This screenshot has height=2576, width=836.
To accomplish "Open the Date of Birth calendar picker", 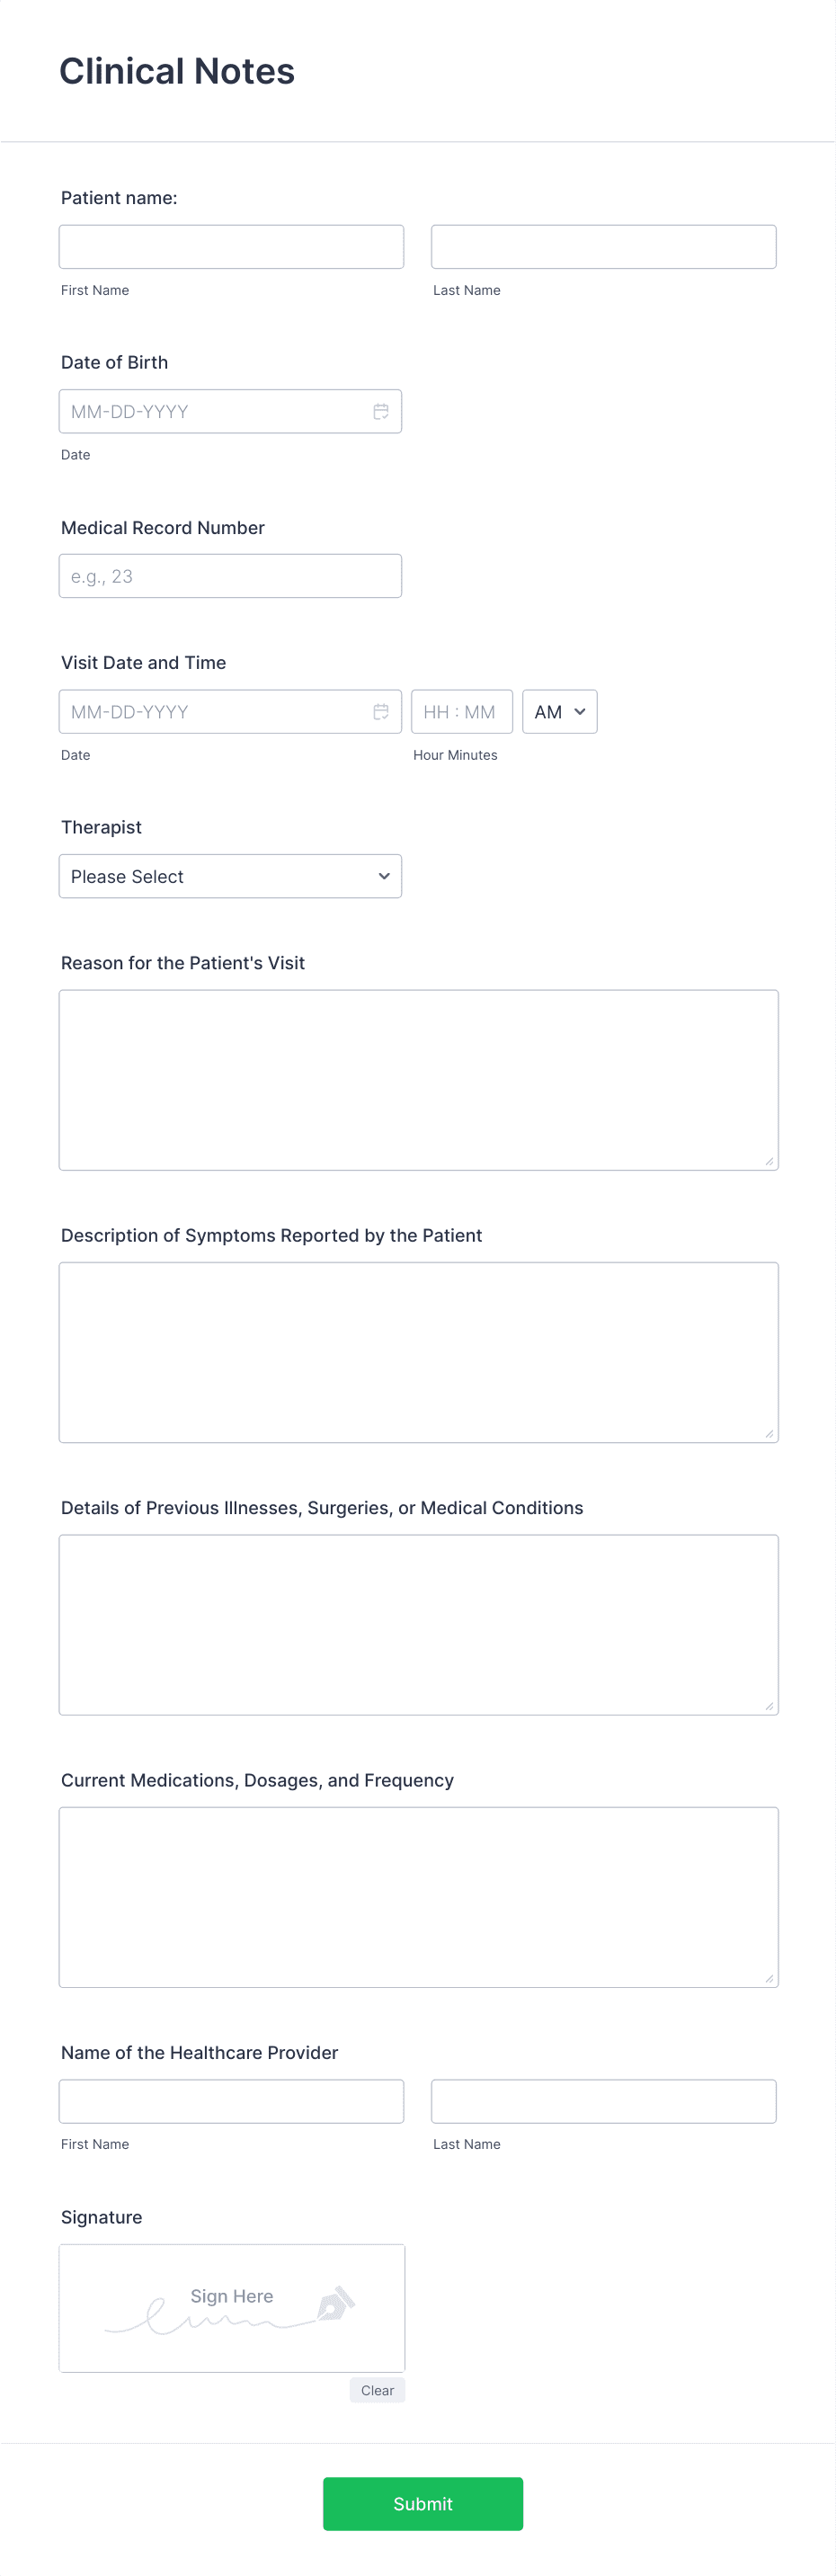I will [381, 411].
